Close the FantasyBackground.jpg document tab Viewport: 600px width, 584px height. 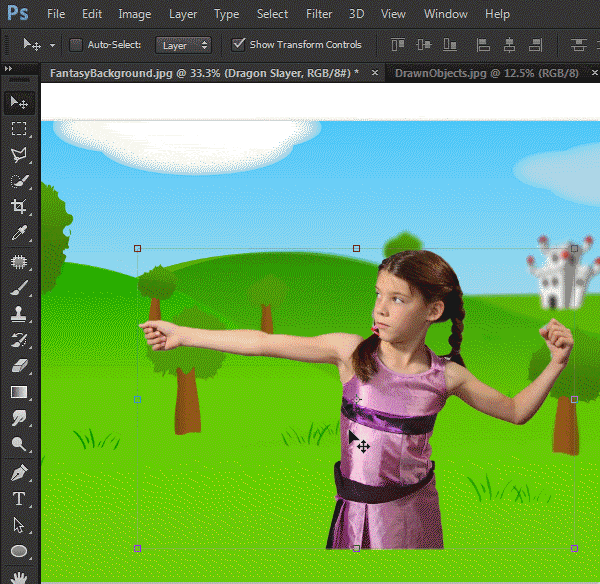(375, 72)
